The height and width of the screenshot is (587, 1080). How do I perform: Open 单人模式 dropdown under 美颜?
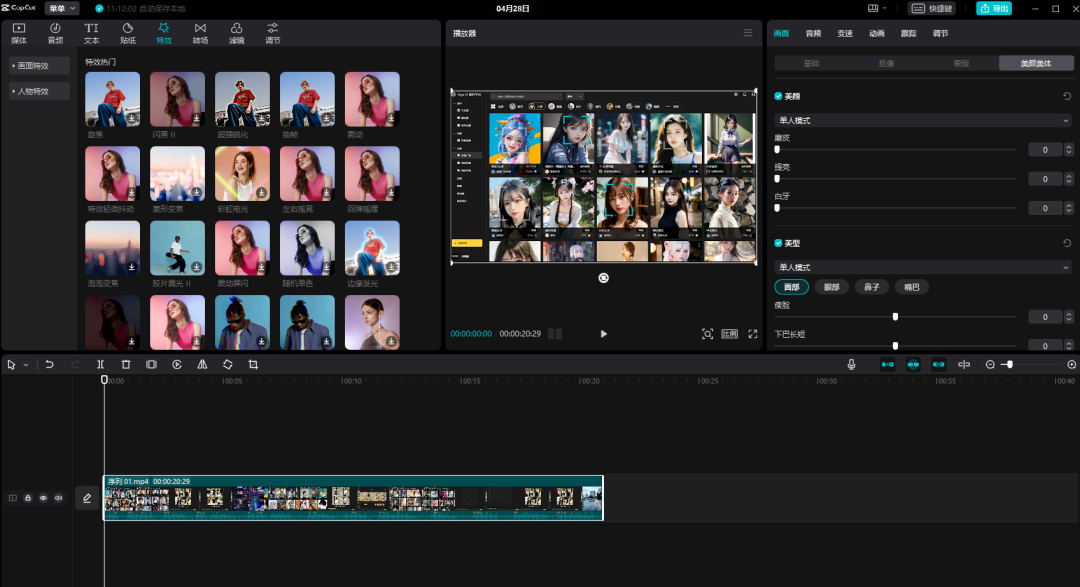923,121
